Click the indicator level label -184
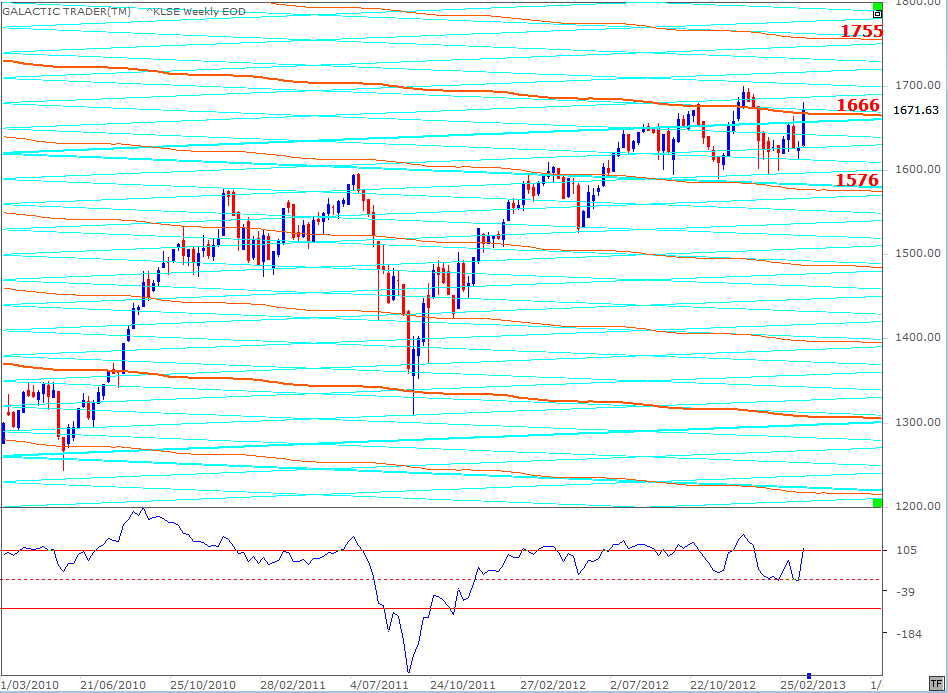 [x=909, y=634]
